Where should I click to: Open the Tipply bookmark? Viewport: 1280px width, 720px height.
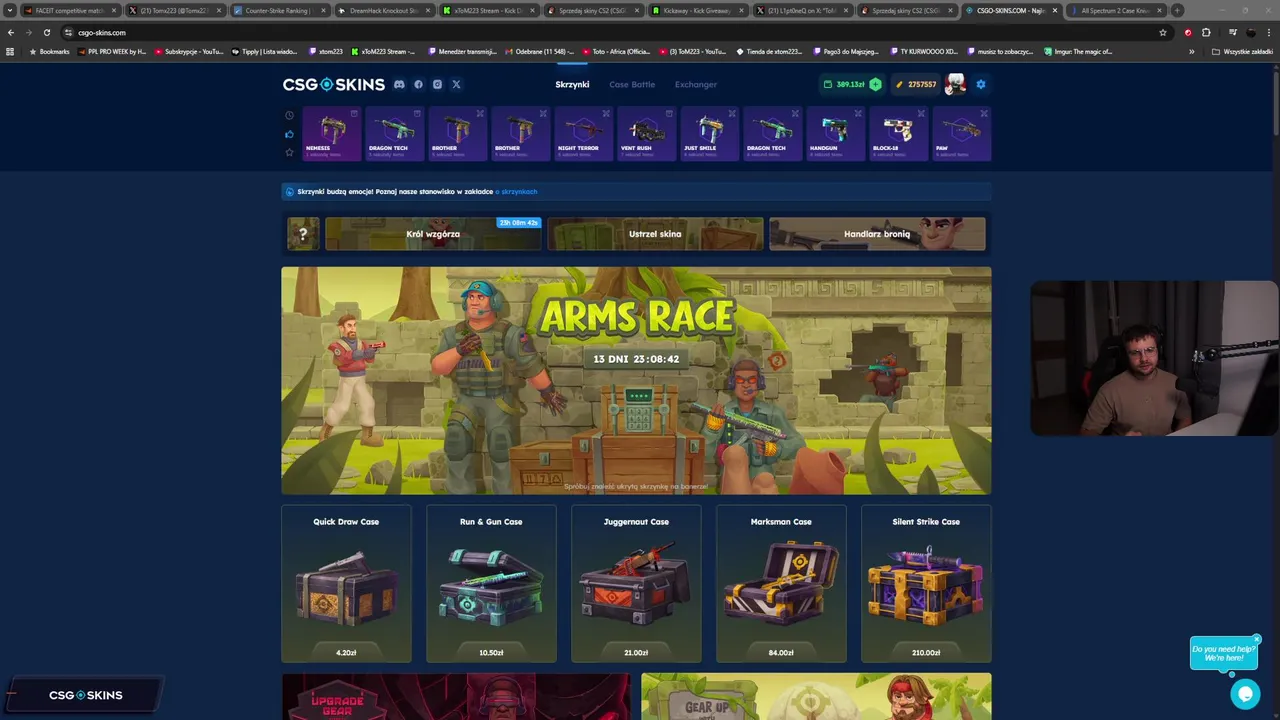pos(264,51)
